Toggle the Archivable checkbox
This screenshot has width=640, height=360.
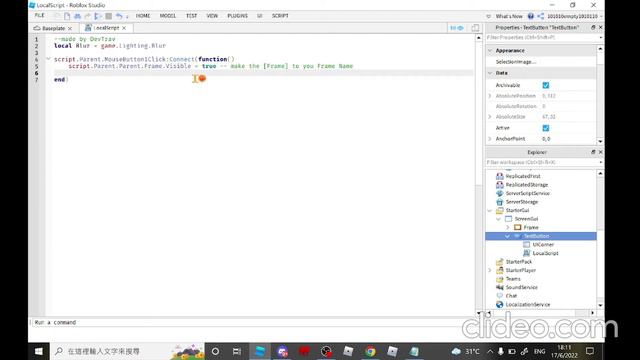(546, 85)
